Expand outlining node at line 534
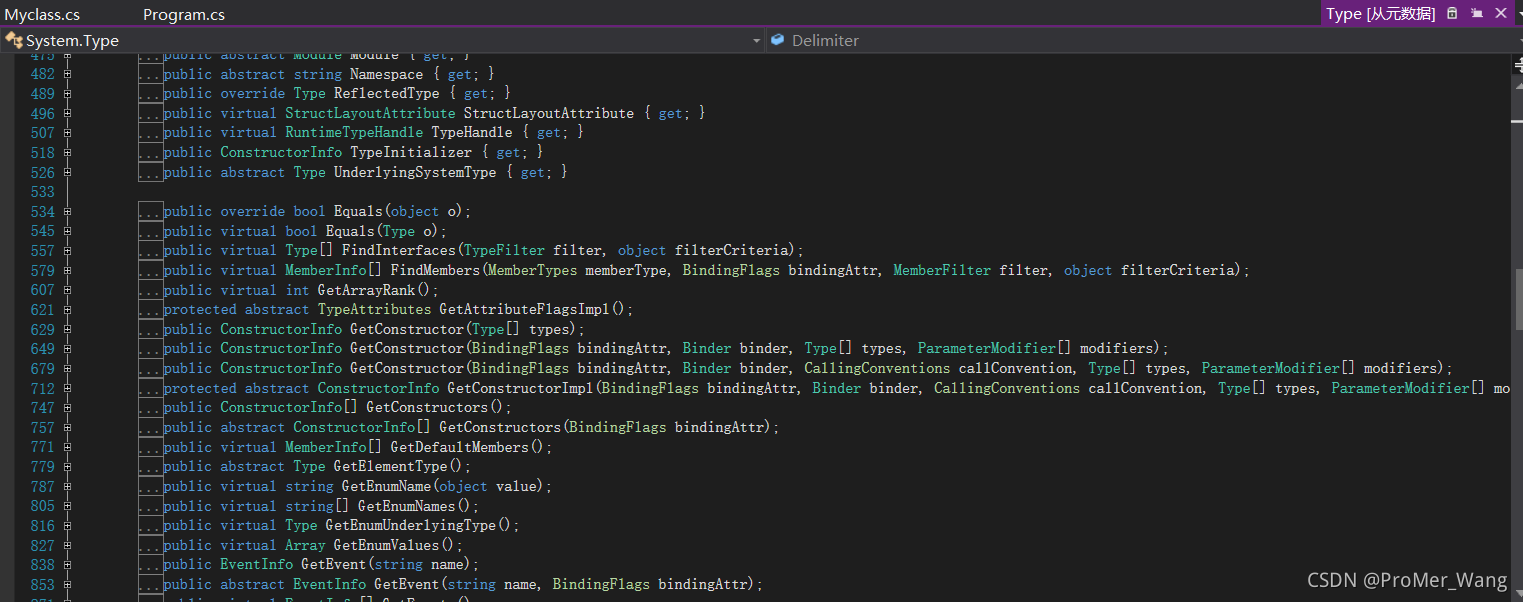 tap(67, 211)
